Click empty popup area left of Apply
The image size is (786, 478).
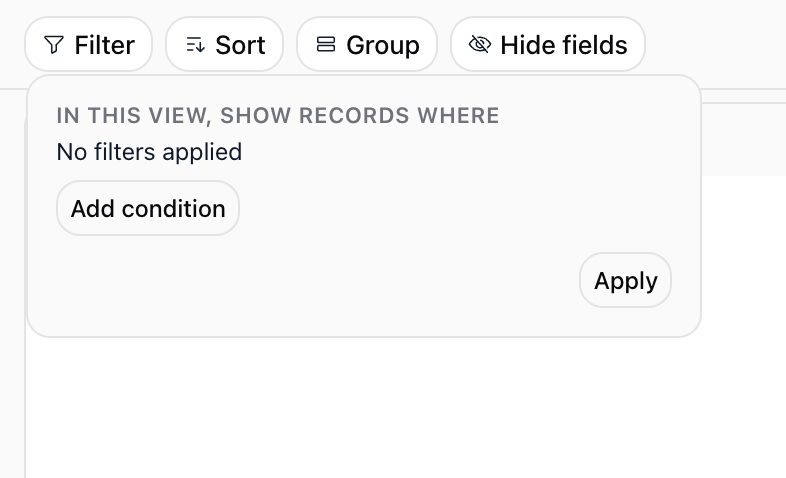point(401,280)
